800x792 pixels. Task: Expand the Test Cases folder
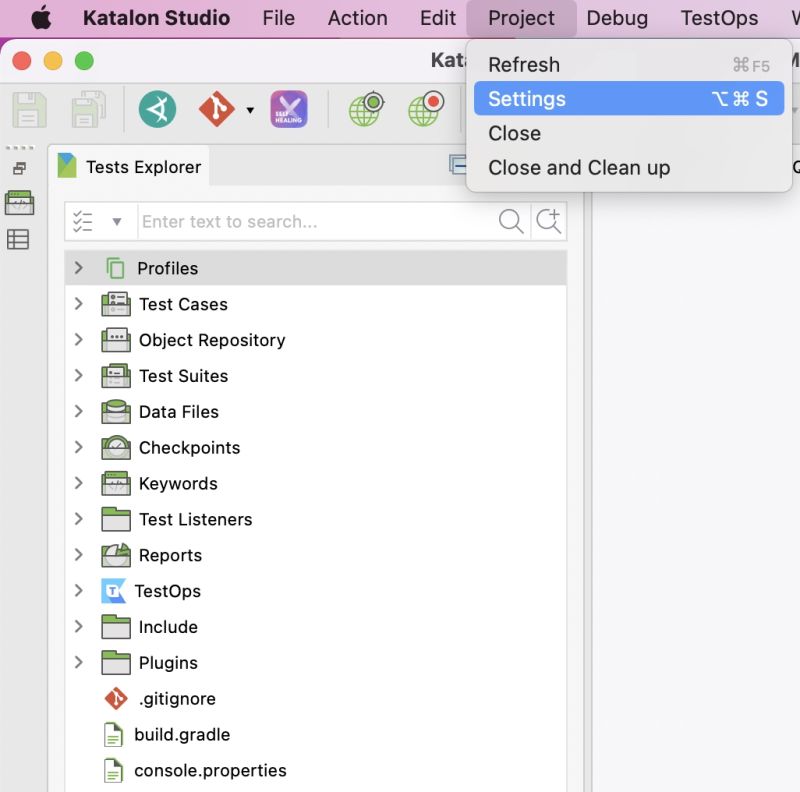tap(78, 304)
